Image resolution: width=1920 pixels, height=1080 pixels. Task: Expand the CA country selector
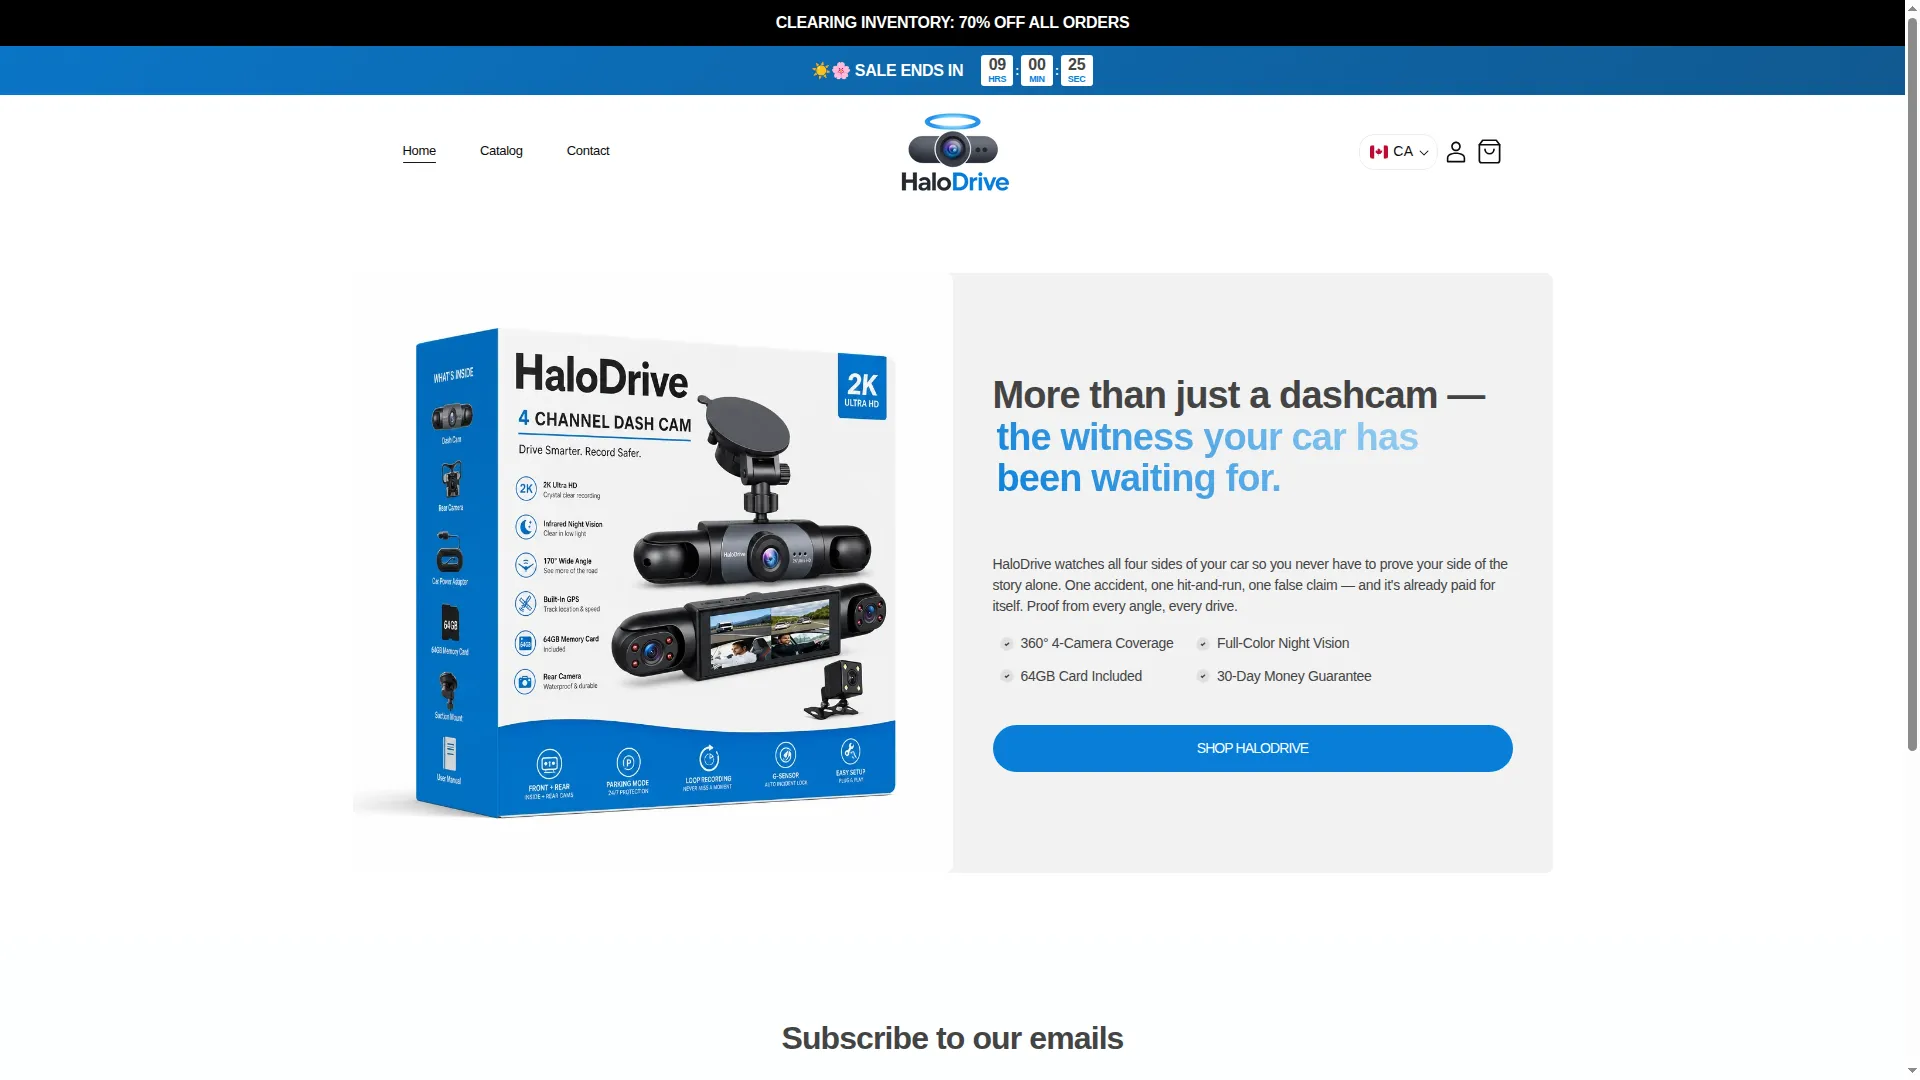click(x=1398, y=152)
